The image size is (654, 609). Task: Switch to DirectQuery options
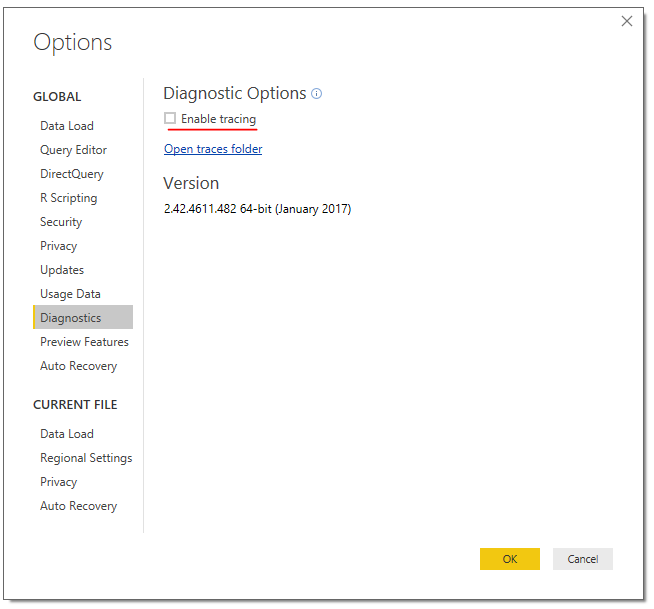click(x=72, y=174)
